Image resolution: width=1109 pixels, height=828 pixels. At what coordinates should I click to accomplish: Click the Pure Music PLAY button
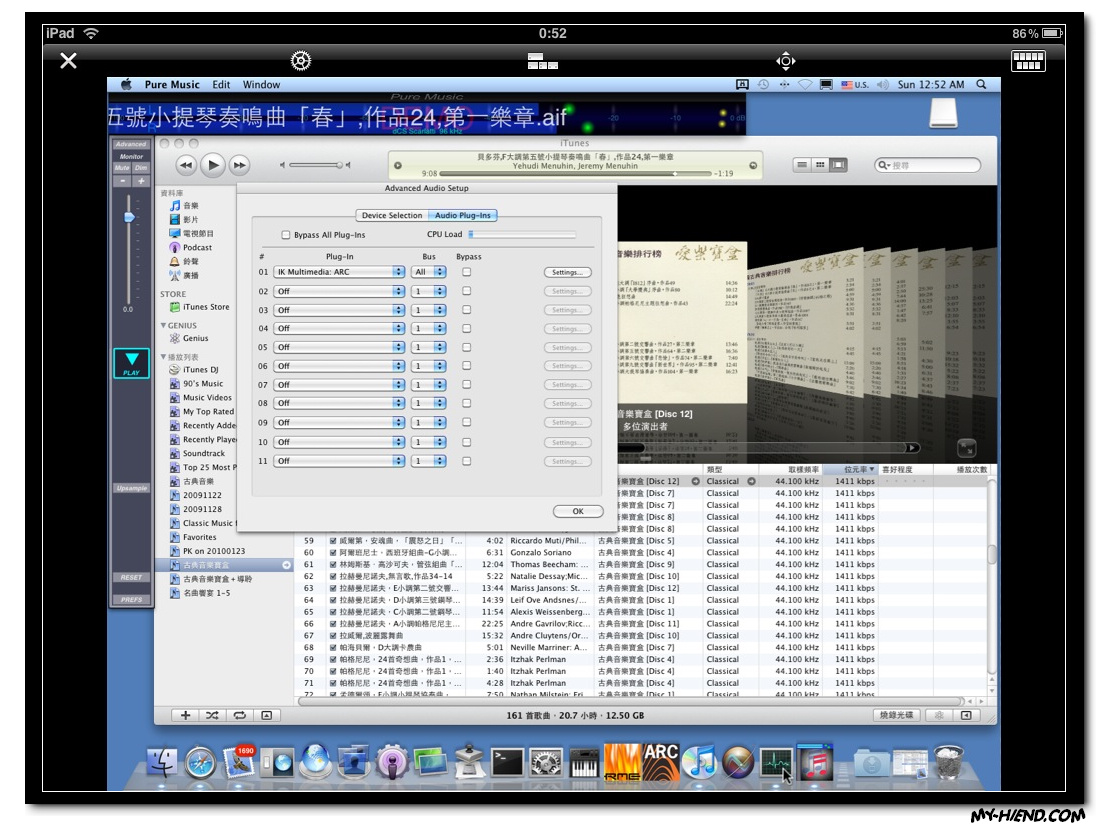(132, 363)
